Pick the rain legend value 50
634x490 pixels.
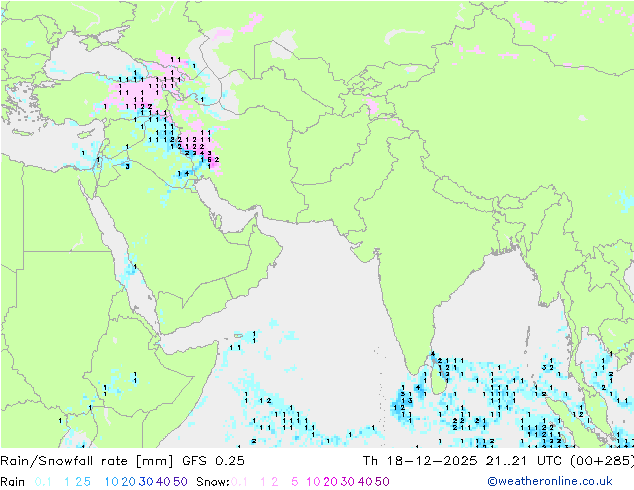point(180,482)
